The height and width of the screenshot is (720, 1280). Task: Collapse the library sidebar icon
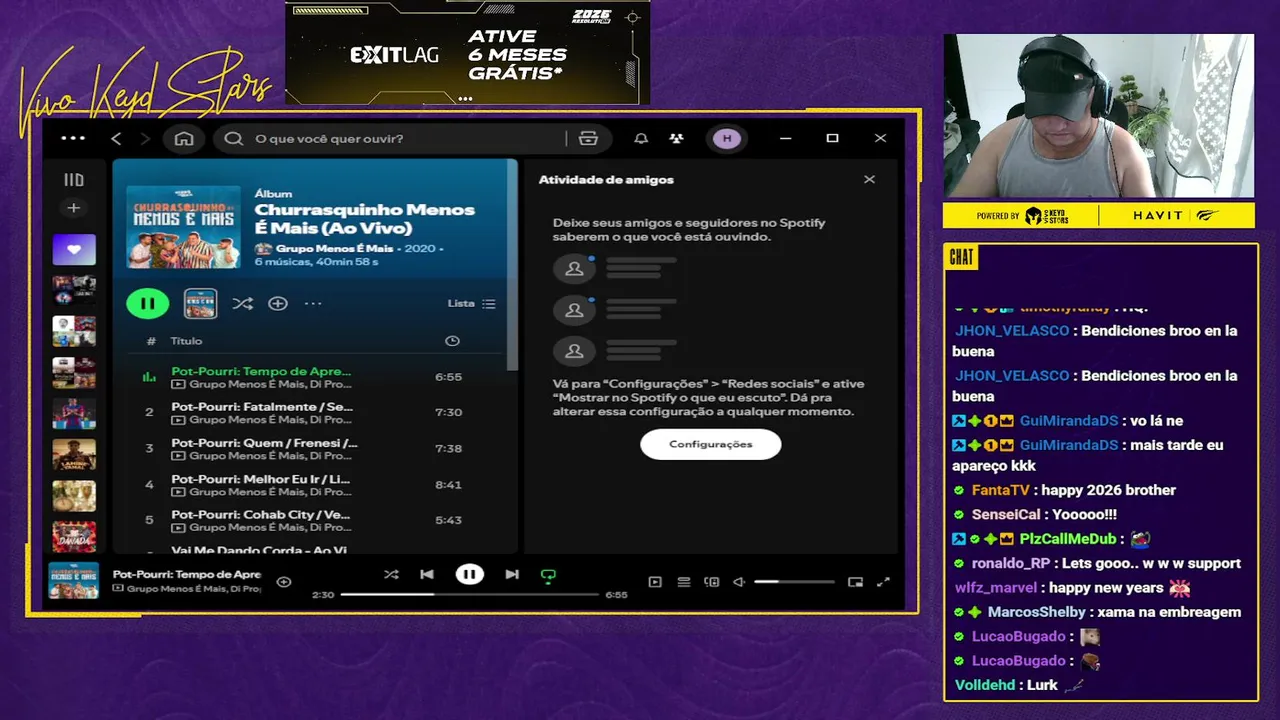74,180
